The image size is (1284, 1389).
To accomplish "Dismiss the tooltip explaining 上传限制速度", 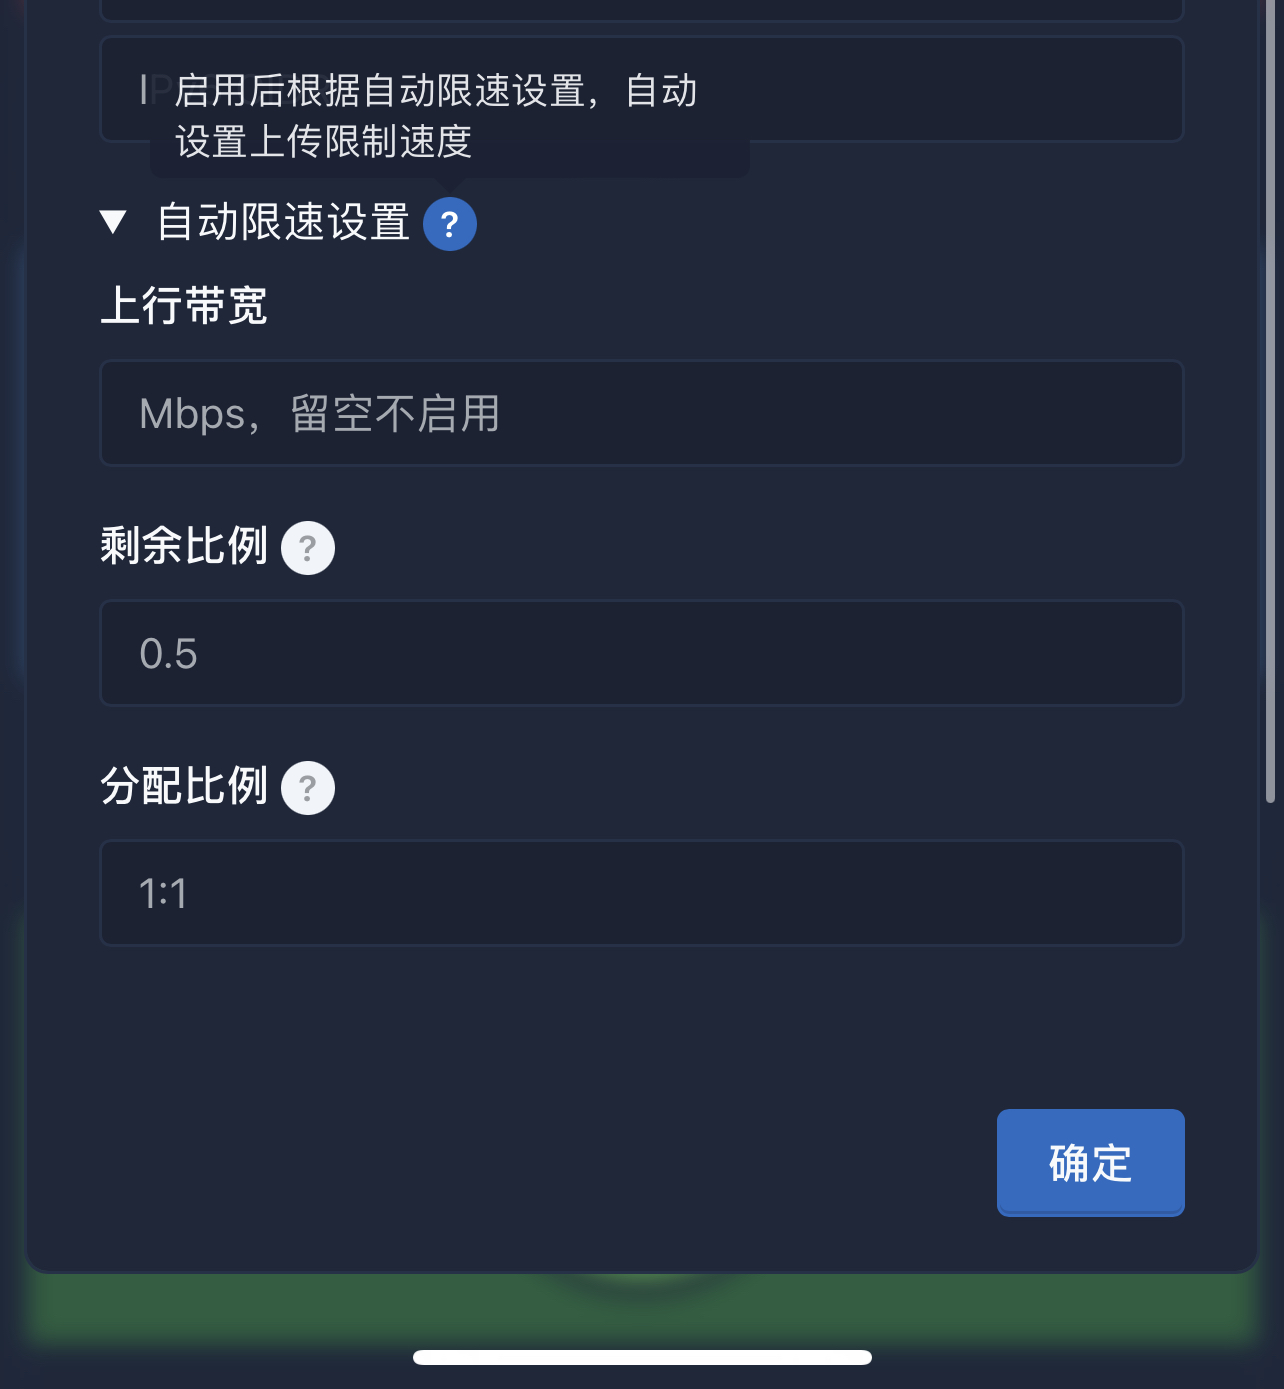I will 440,115.
